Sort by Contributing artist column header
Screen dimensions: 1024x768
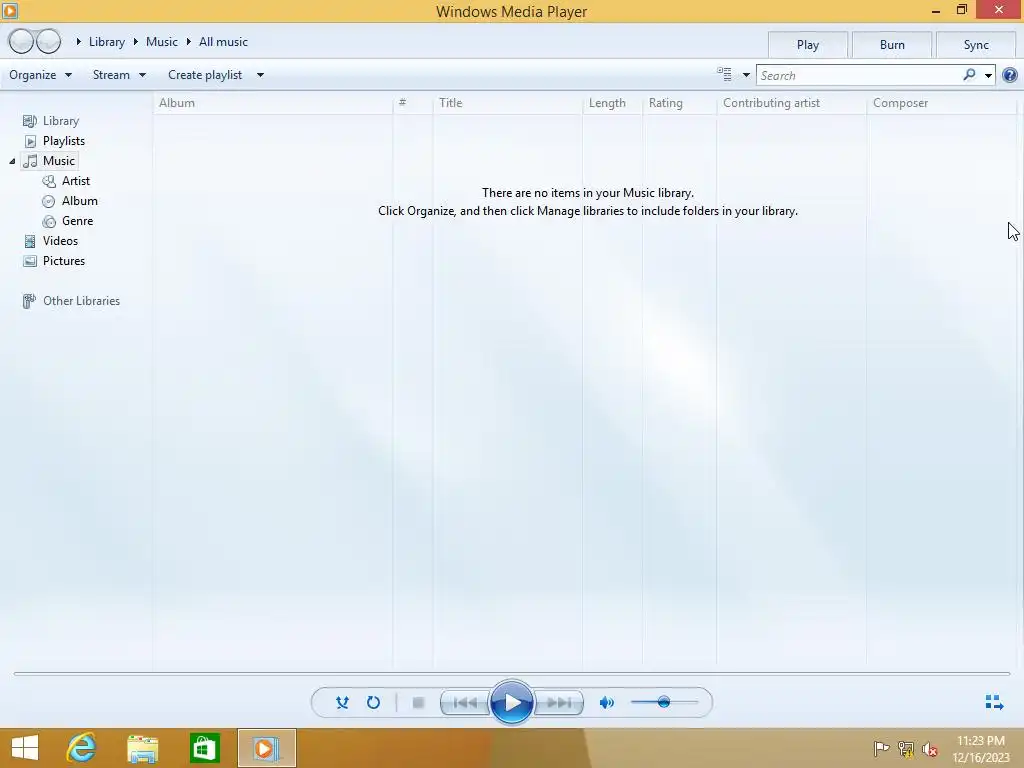click(x=792, y=103)
